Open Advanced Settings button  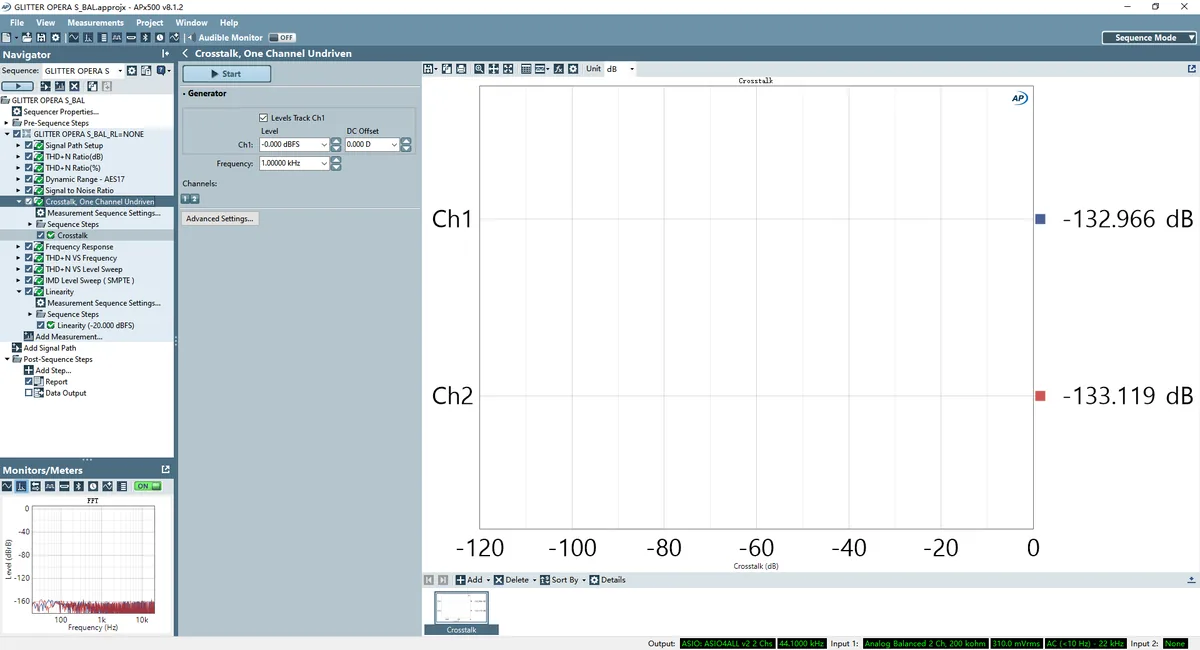tap(220, 218)
